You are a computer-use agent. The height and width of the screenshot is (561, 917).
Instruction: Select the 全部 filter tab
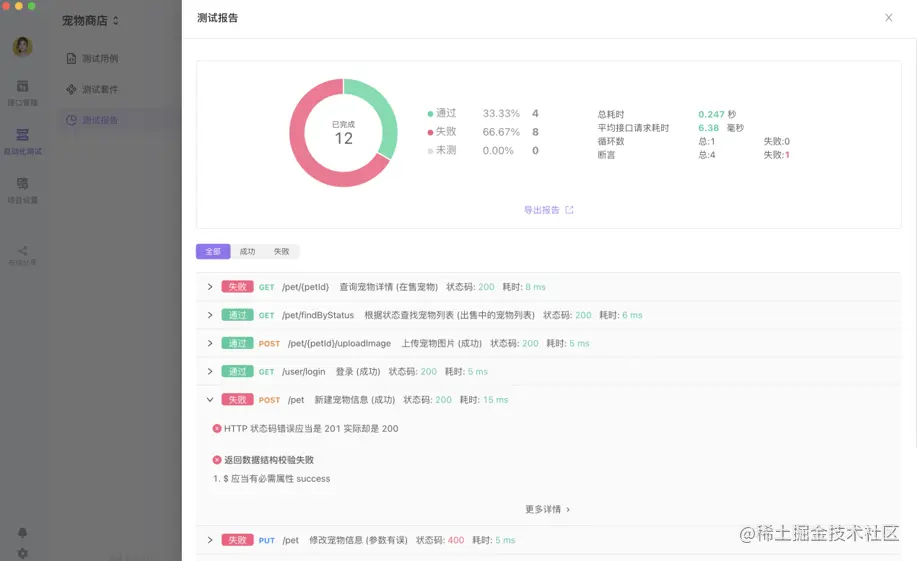coord(213,252)
